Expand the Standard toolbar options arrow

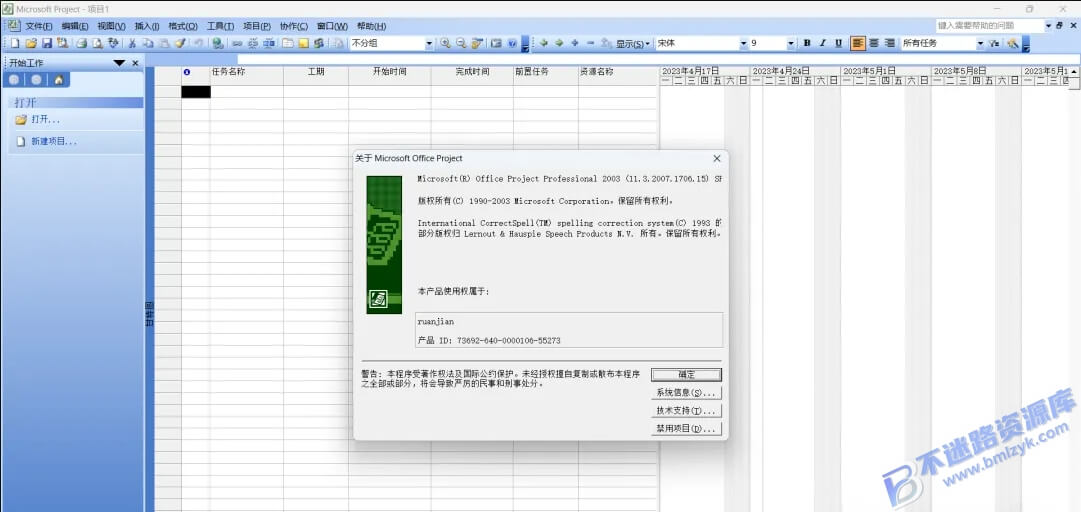click(x=525, y=43)
